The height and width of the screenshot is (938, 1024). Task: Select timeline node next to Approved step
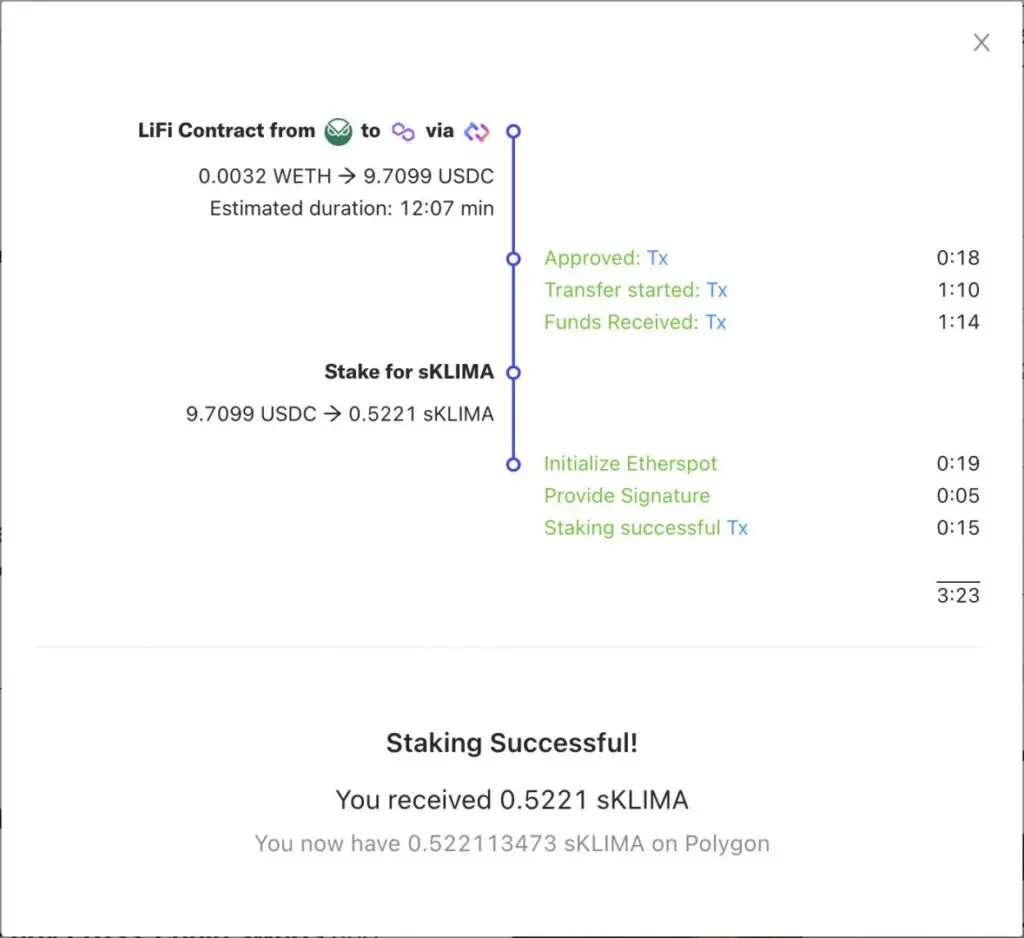tap(513, 259)
